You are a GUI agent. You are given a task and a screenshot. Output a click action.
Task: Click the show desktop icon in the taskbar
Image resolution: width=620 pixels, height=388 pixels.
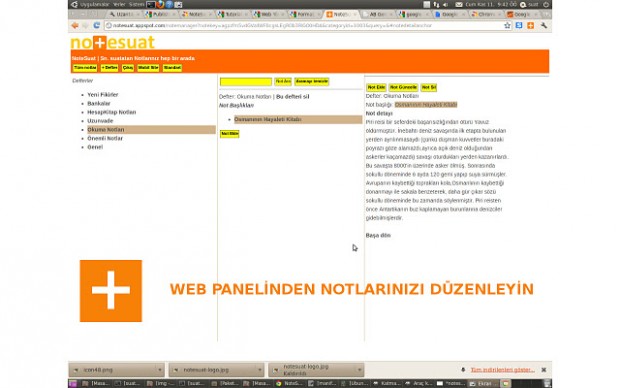coord(73,383)
